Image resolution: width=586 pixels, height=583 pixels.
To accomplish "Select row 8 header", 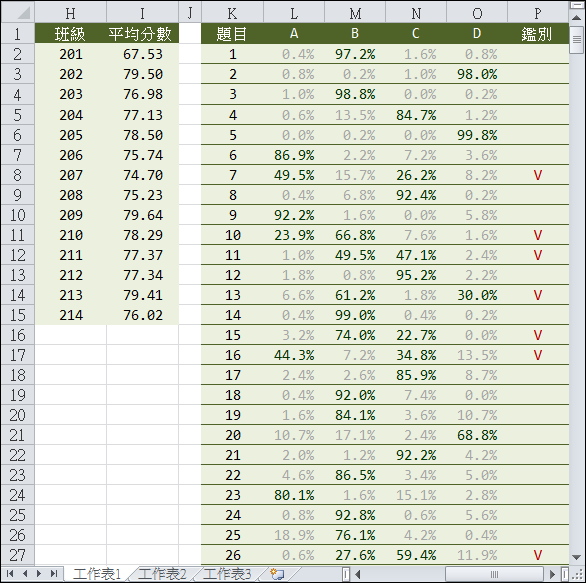I will tap(18, 175).
